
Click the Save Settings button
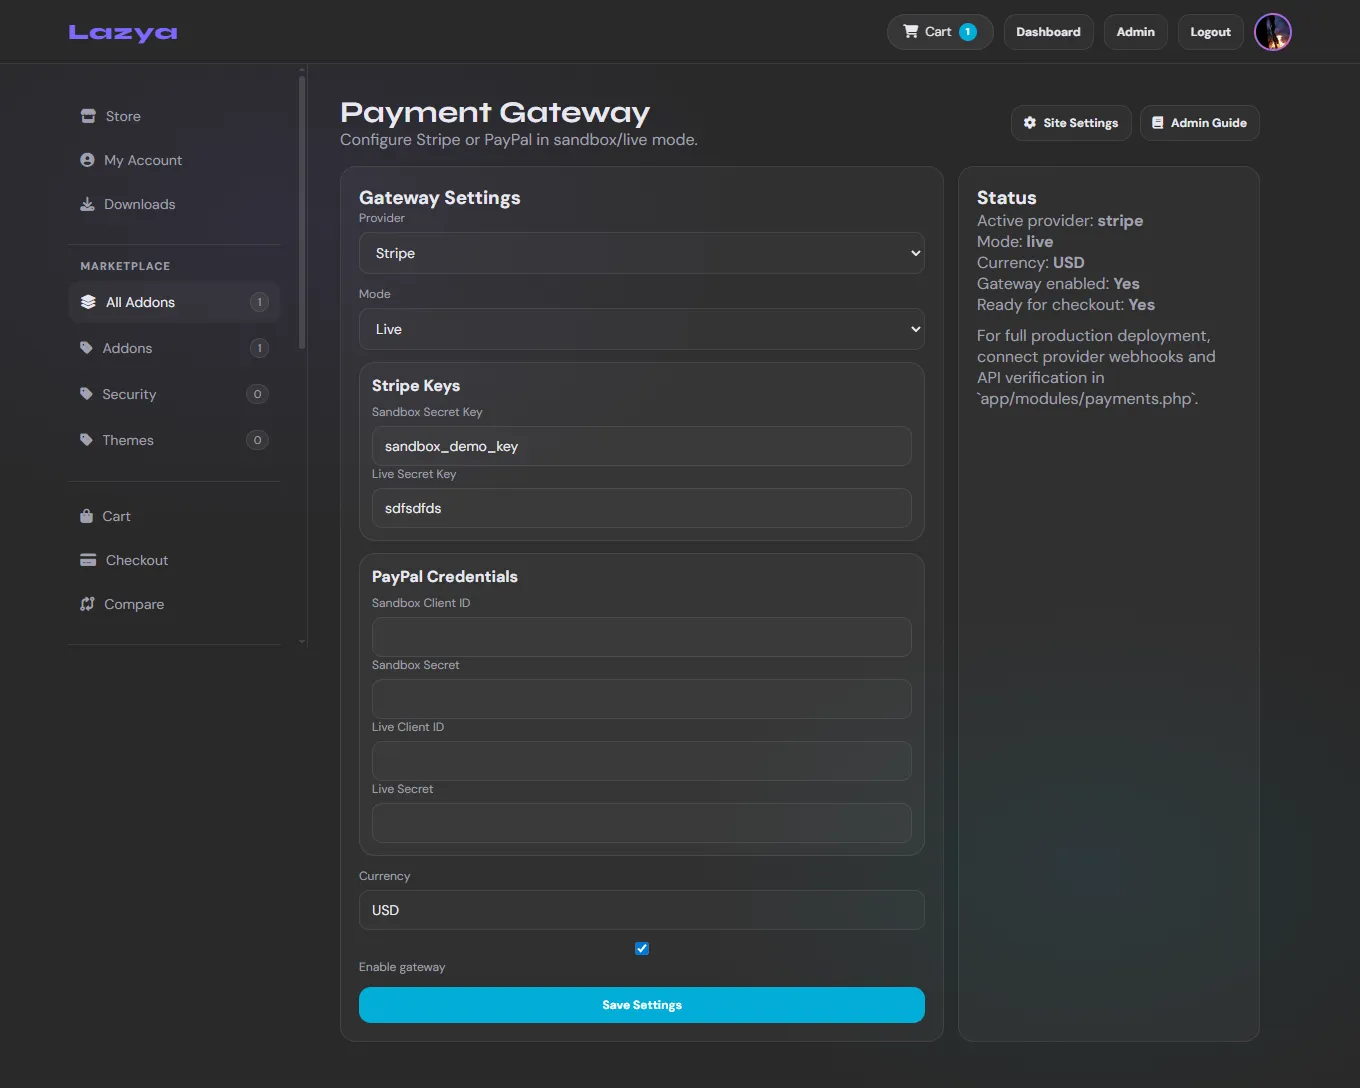(x=642, y=1005)
